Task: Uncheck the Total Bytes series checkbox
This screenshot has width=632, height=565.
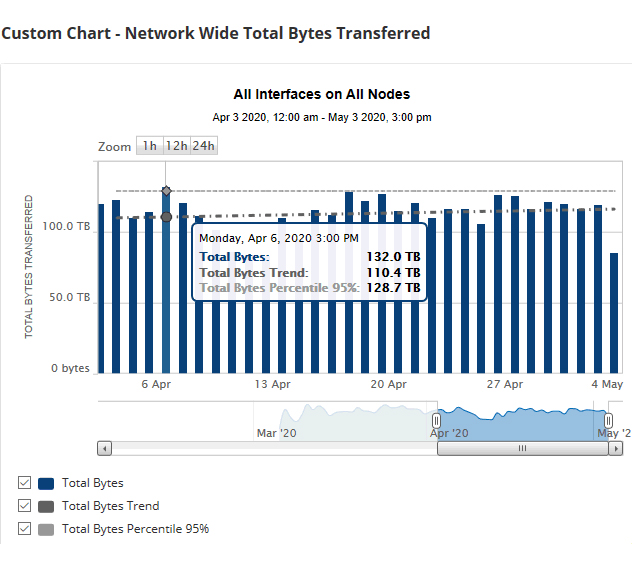Action: pyautogui.click(x=24, y=483)
